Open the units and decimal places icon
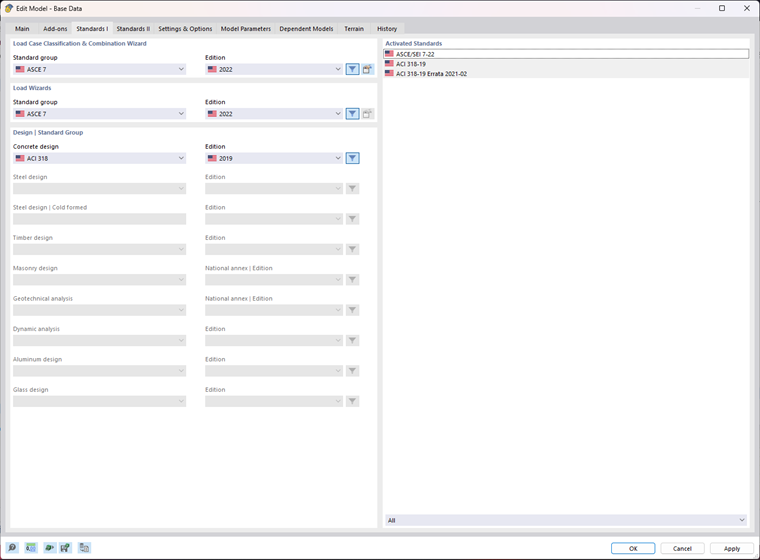 [31, 548]
